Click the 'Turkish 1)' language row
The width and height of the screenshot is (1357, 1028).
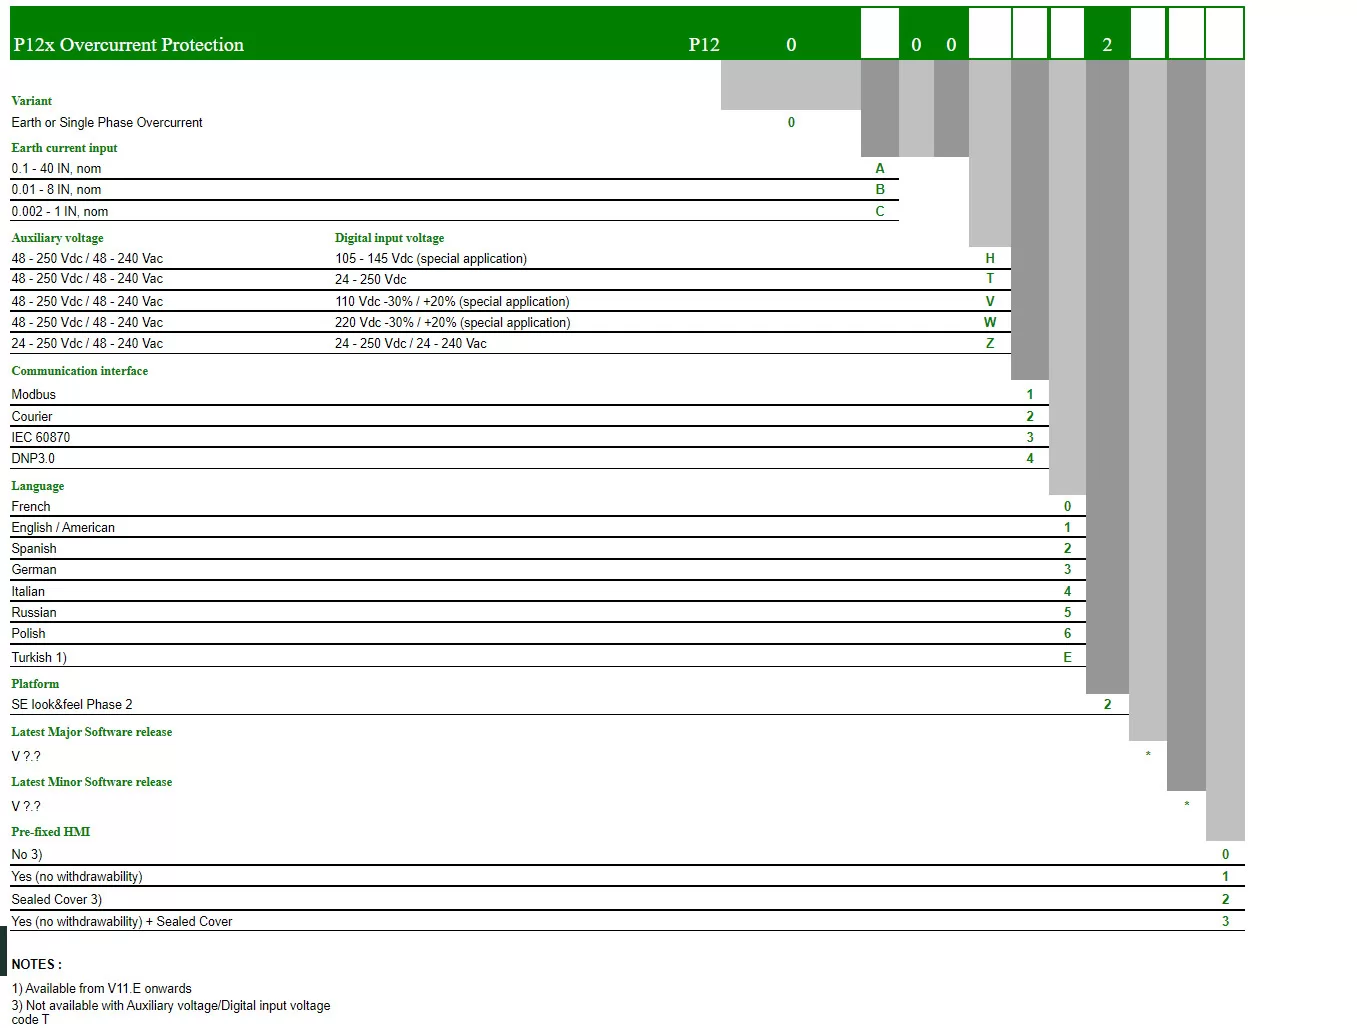click(x=548, y=657)
